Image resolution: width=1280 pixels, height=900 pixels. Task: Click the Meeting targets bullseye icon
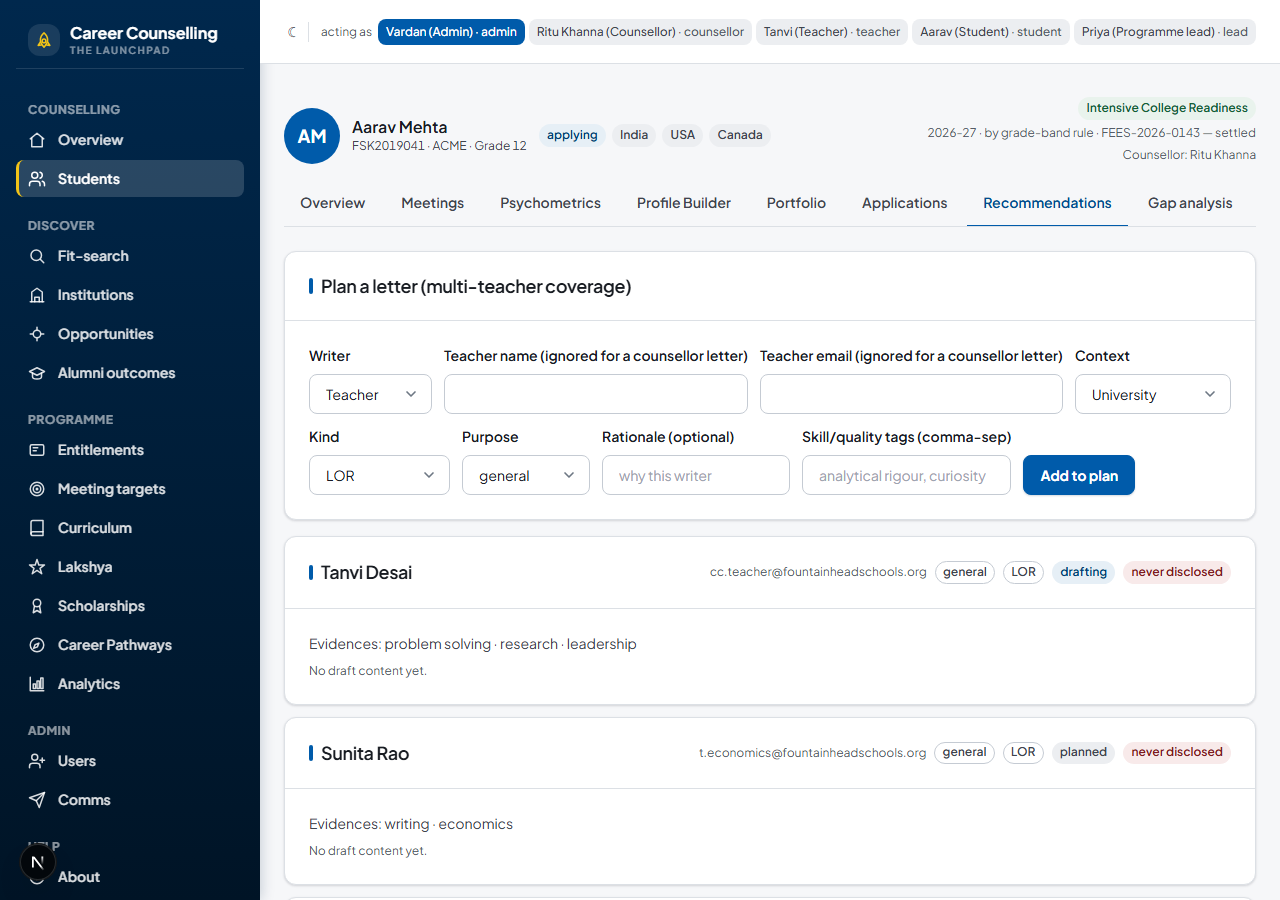point(37,489)
